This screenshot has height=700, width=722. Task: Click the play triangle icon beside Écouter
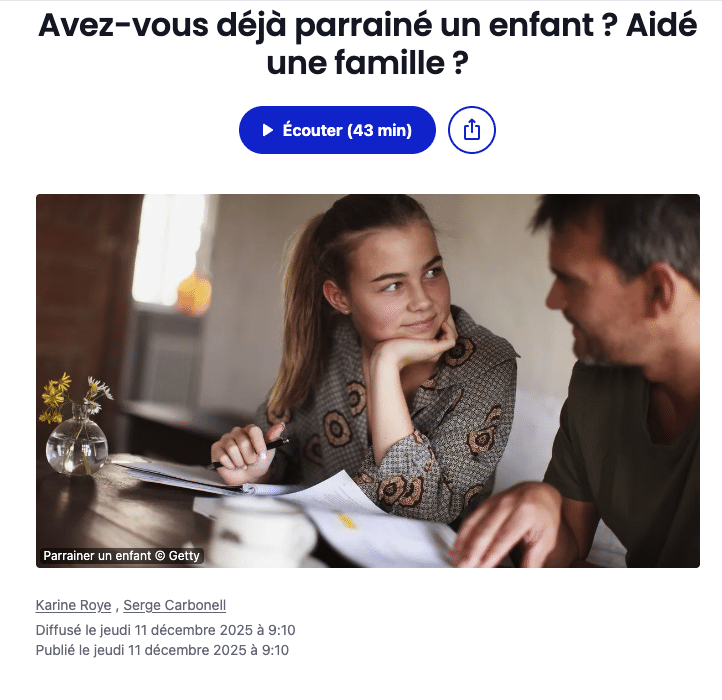tap(268, 130)
